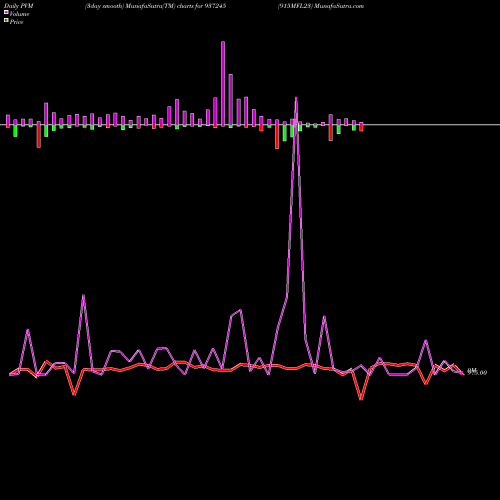The image size is (500, 500).
Task: Click the deepest red dip on the price line
Action: click(x=361, y=399)
